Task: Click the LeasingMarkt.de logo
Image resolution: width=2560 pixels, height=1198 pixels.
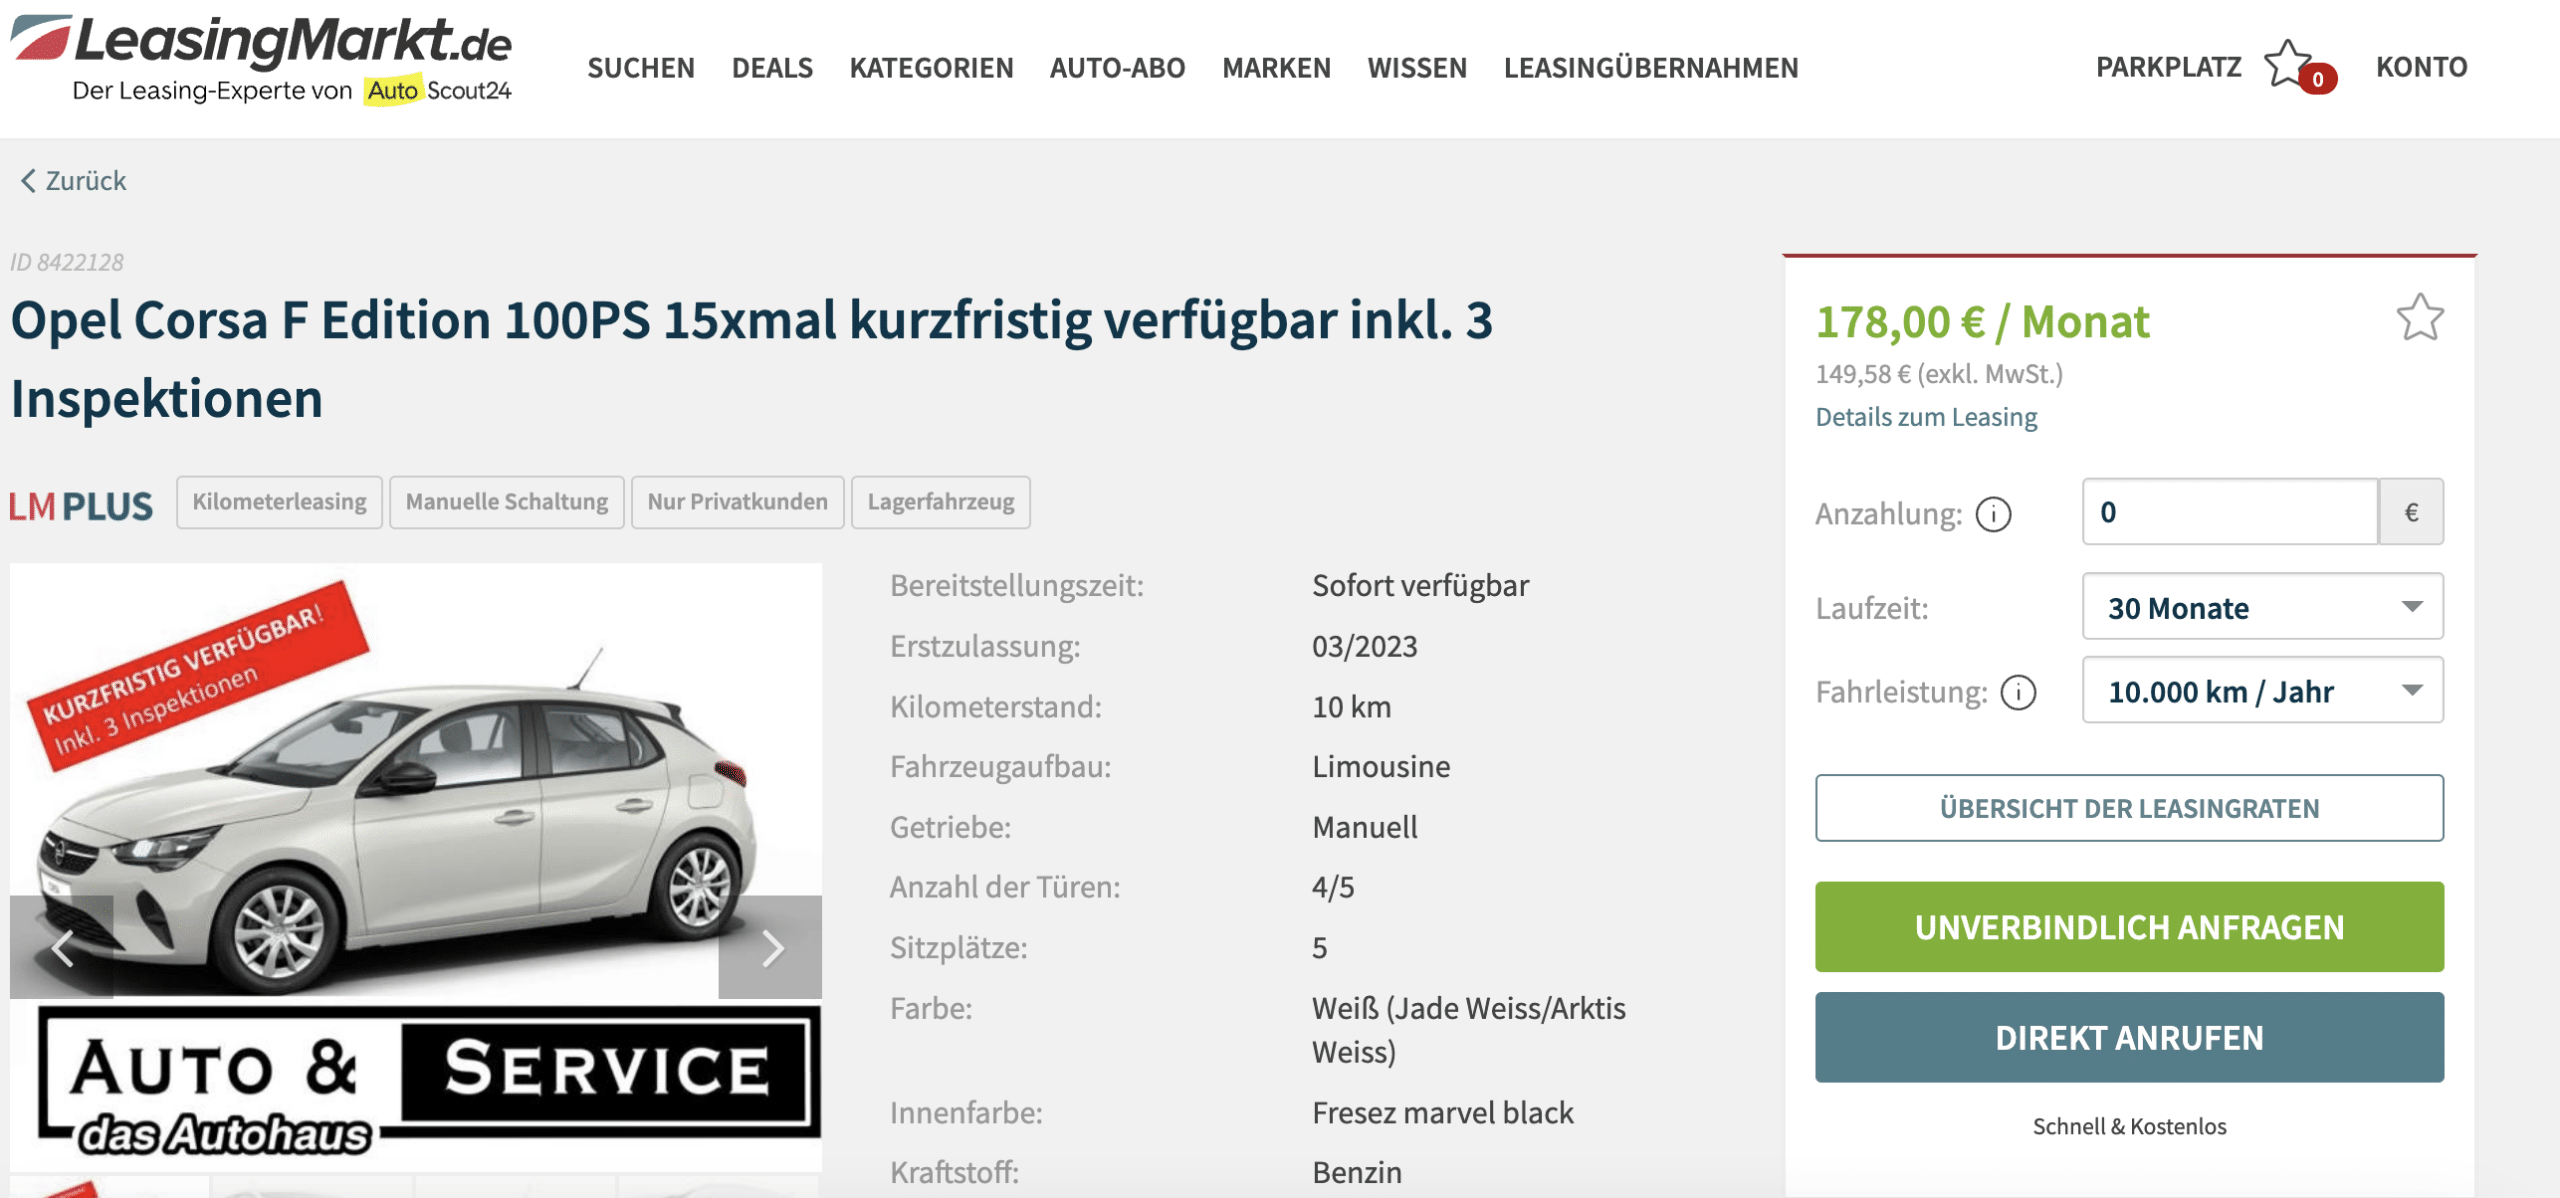Action: (x=261, y=58)
